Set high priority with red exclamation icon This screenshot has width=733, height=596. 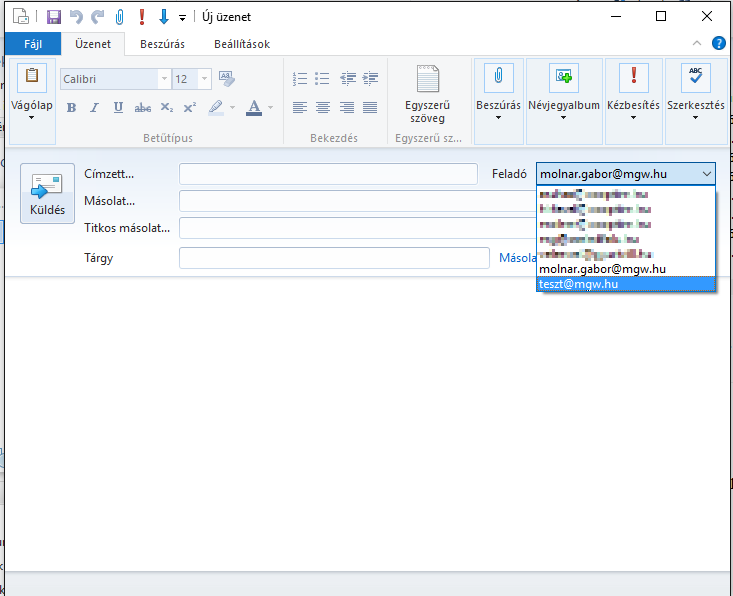pyautogui.click(x=142, y=17)
